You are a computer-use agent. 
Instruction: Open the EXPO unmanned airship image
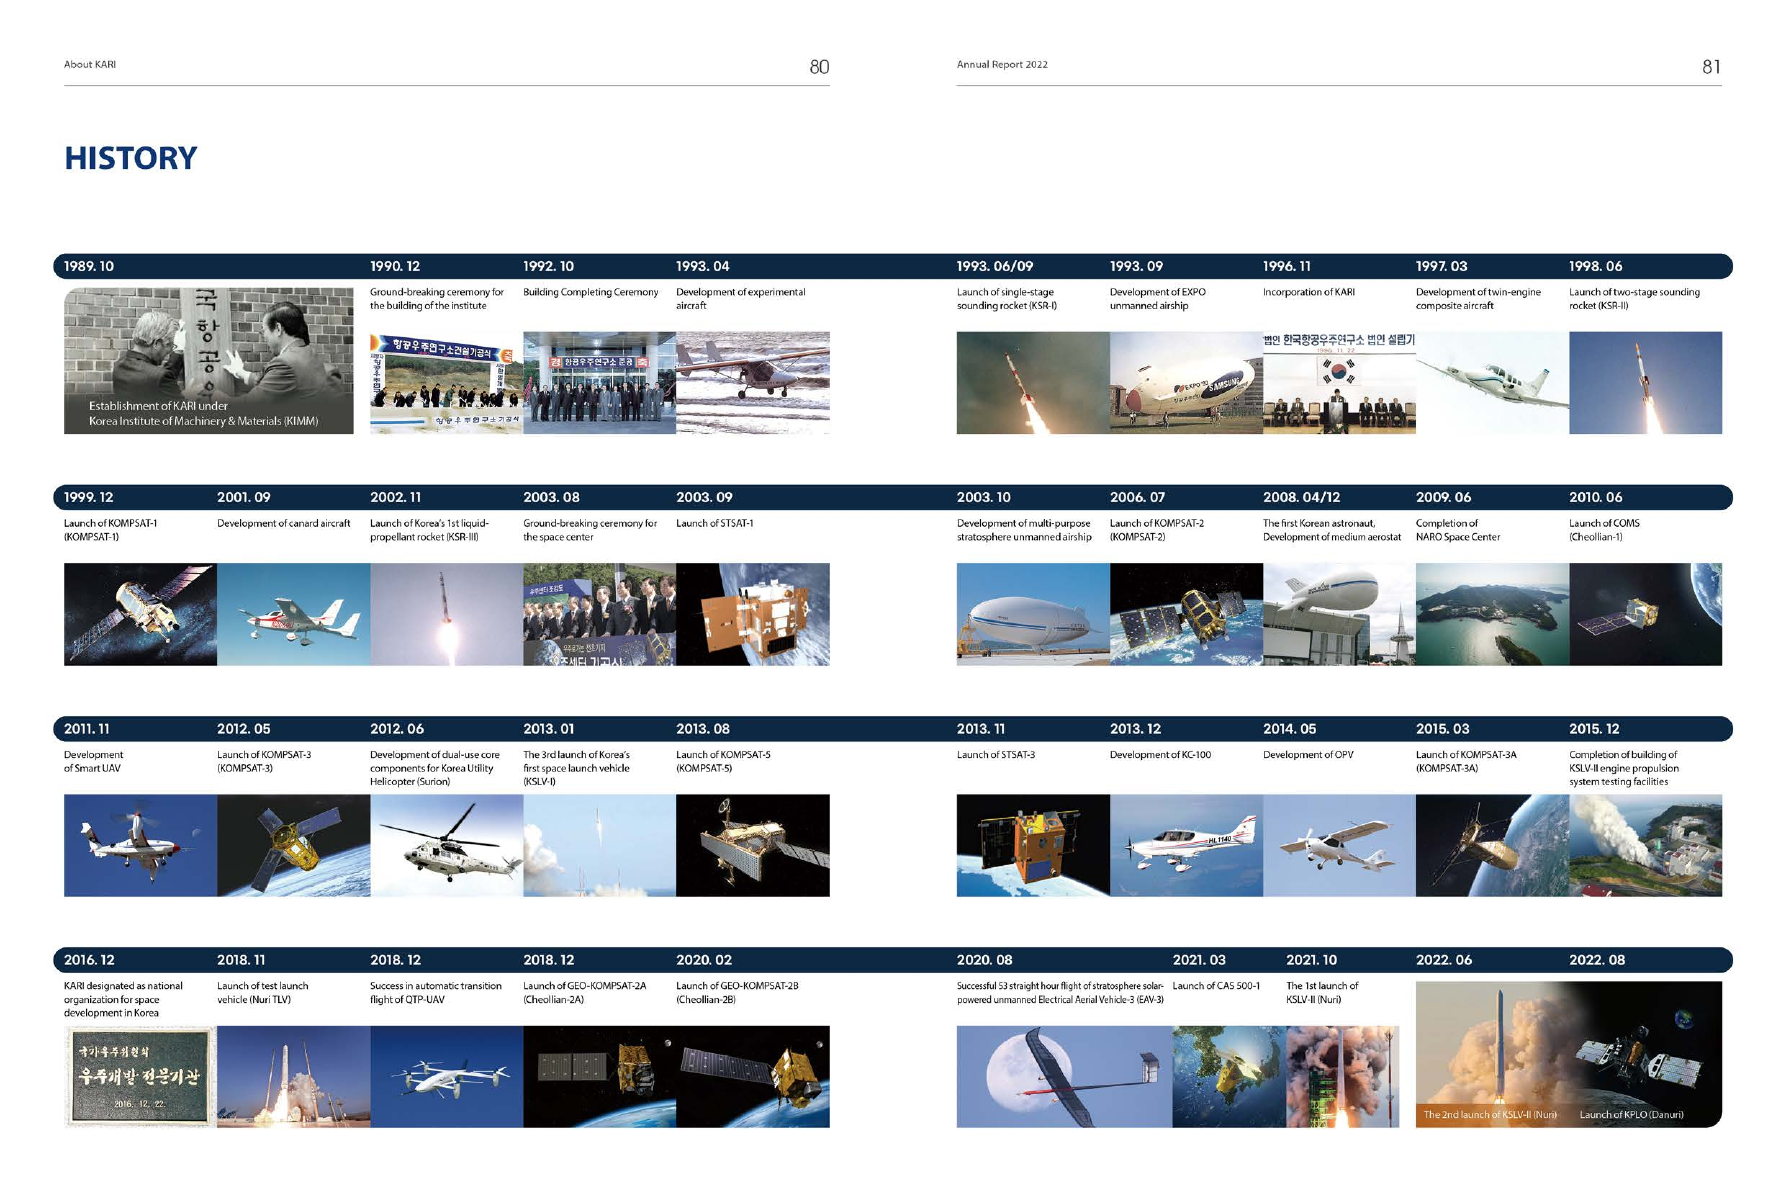(x=1185, y=383)
